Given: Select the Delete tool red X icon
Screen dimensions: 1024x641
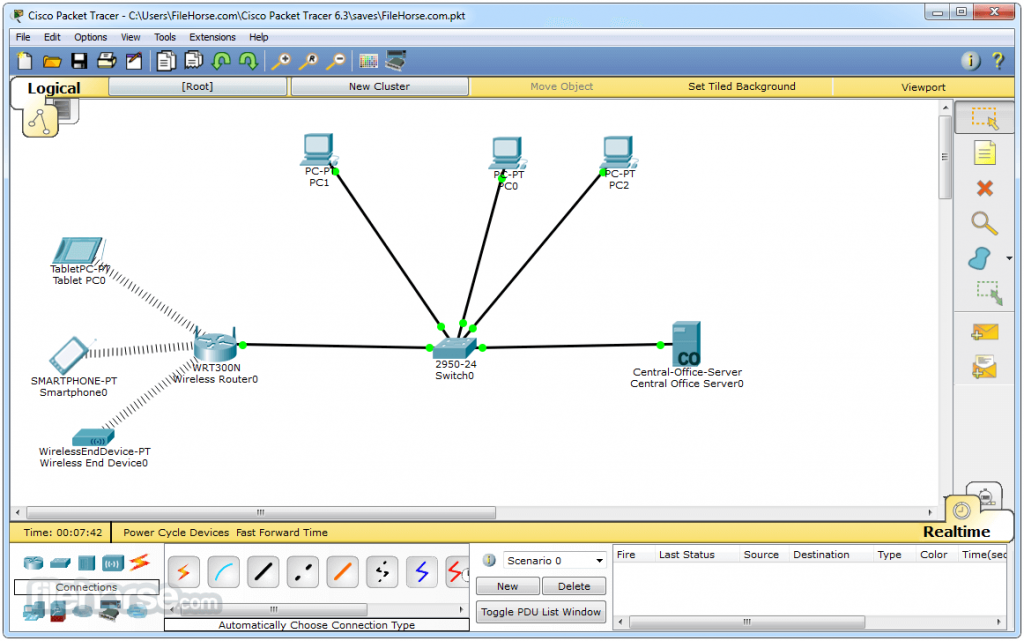Looking at the screenshot, I should [984, 189].
